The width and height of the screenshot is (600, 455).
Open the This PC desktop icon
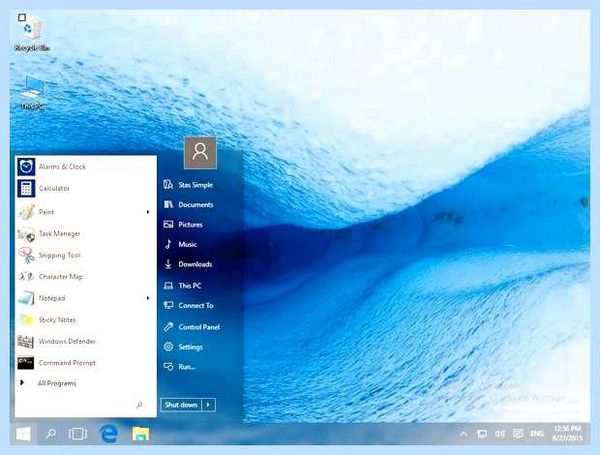point(32,93)
